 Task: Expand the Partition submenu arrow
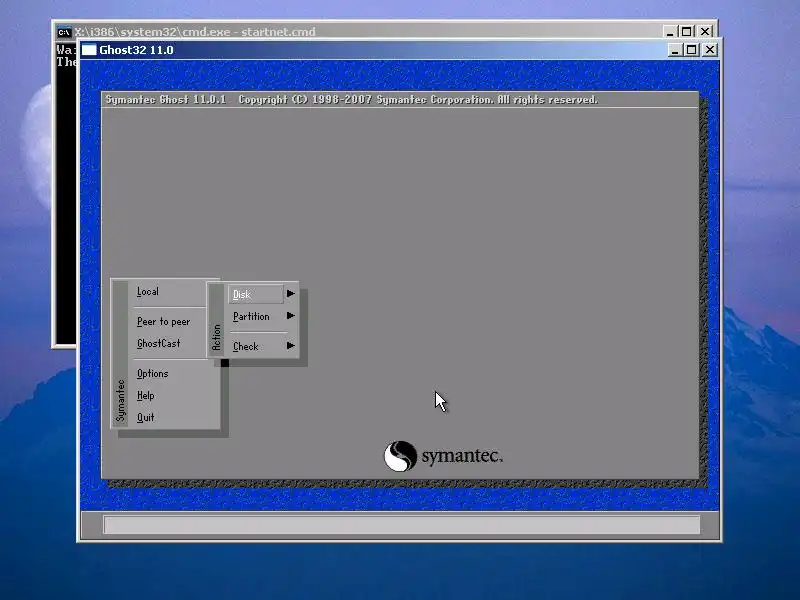point(291,316)
